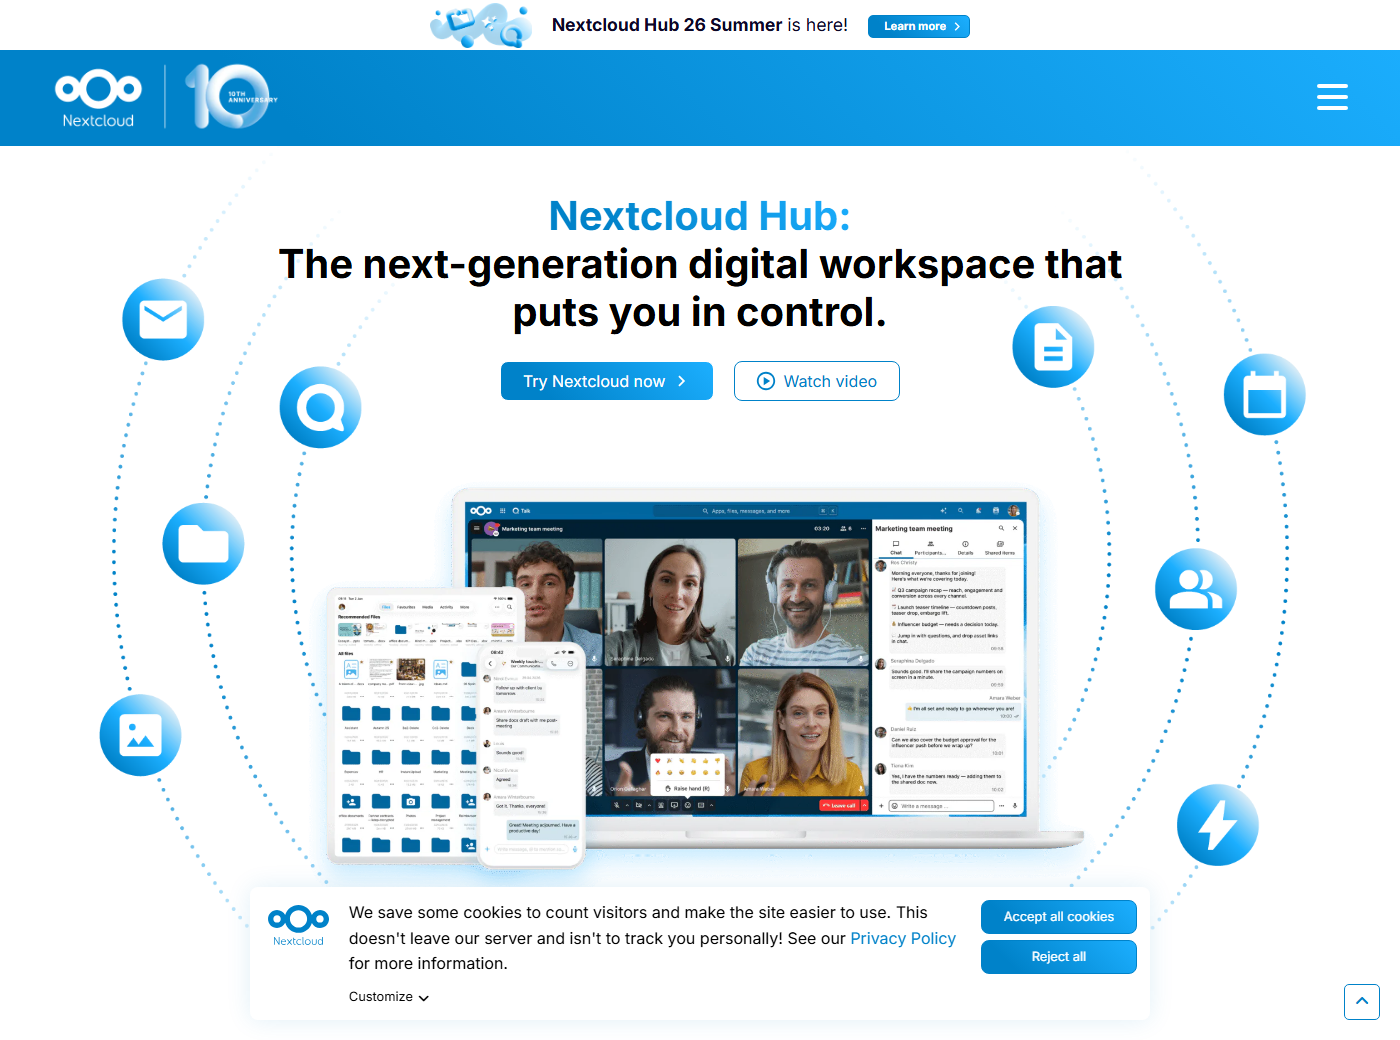Click the Nextcloud logo in cookie banner
Viewport: 1400px width, 1040px height.
point(298,926)
